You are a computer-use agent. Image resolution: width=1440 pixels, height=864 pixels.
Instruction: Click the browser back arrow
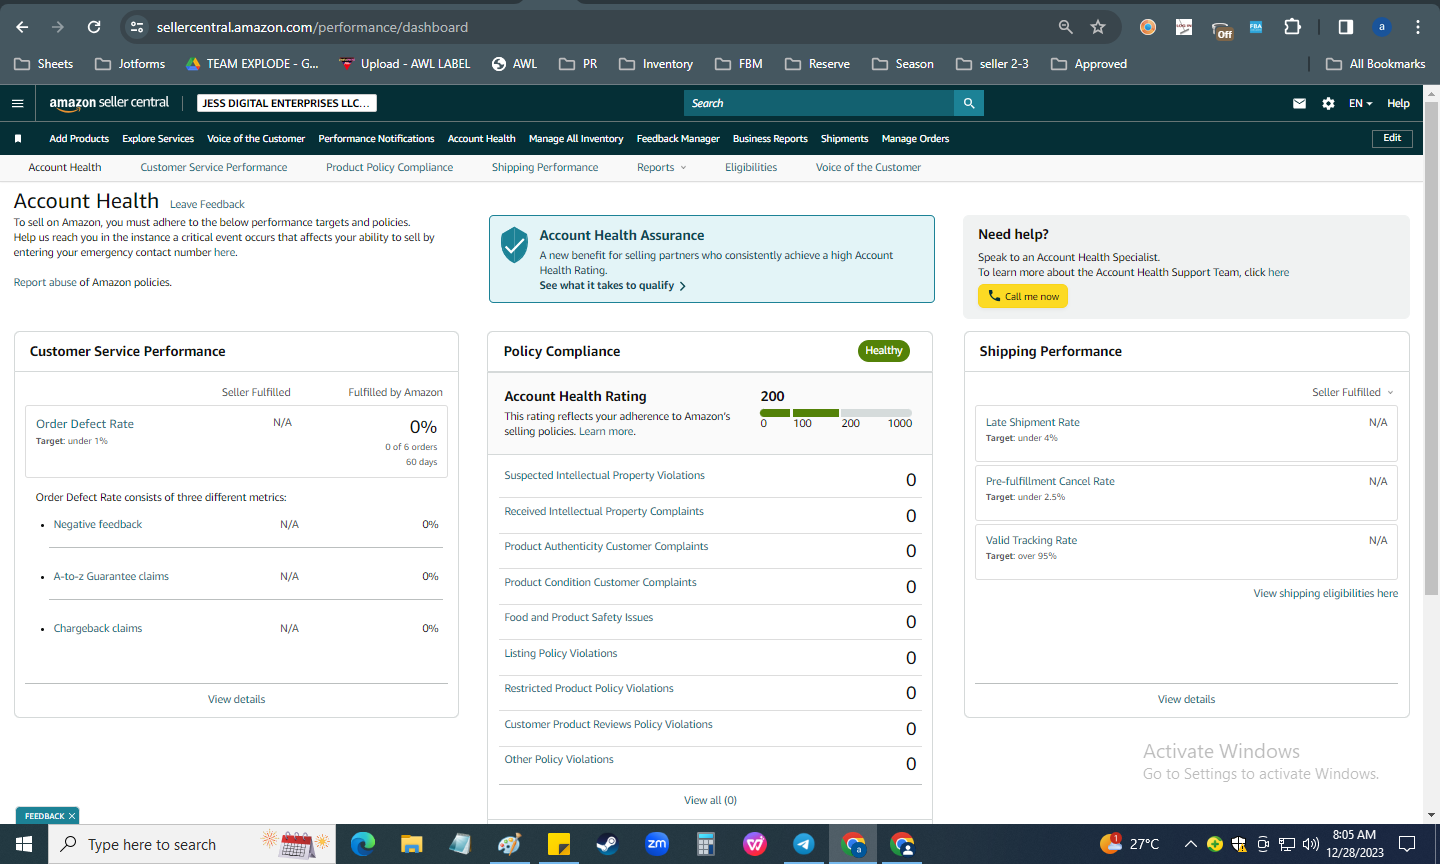[22, 27]
